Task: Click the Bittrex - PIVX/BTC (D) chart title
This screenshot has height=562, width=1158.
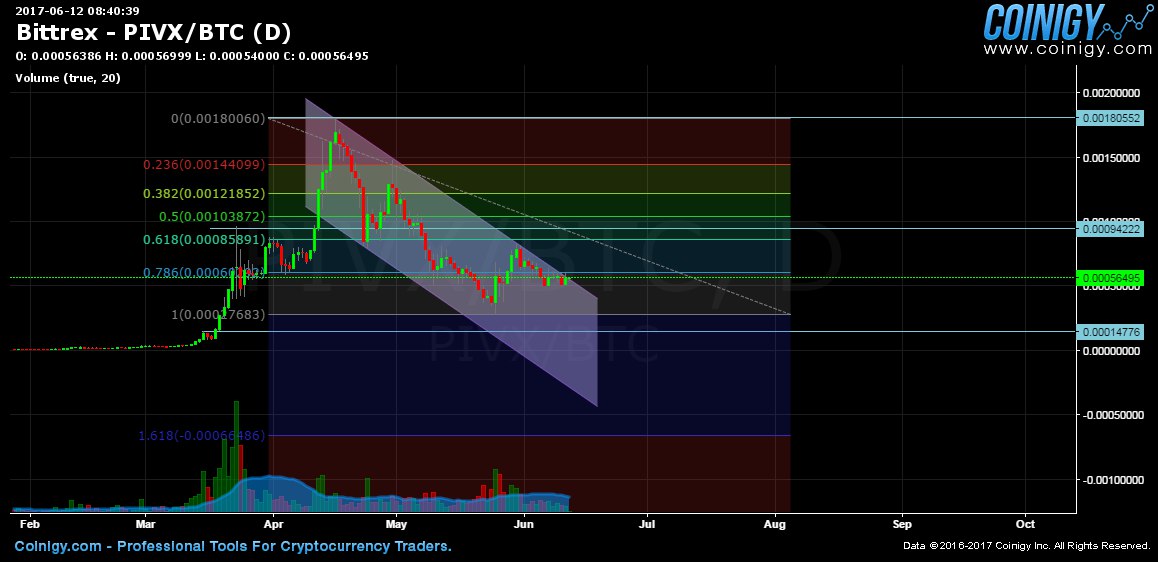Action: point(154,32)
